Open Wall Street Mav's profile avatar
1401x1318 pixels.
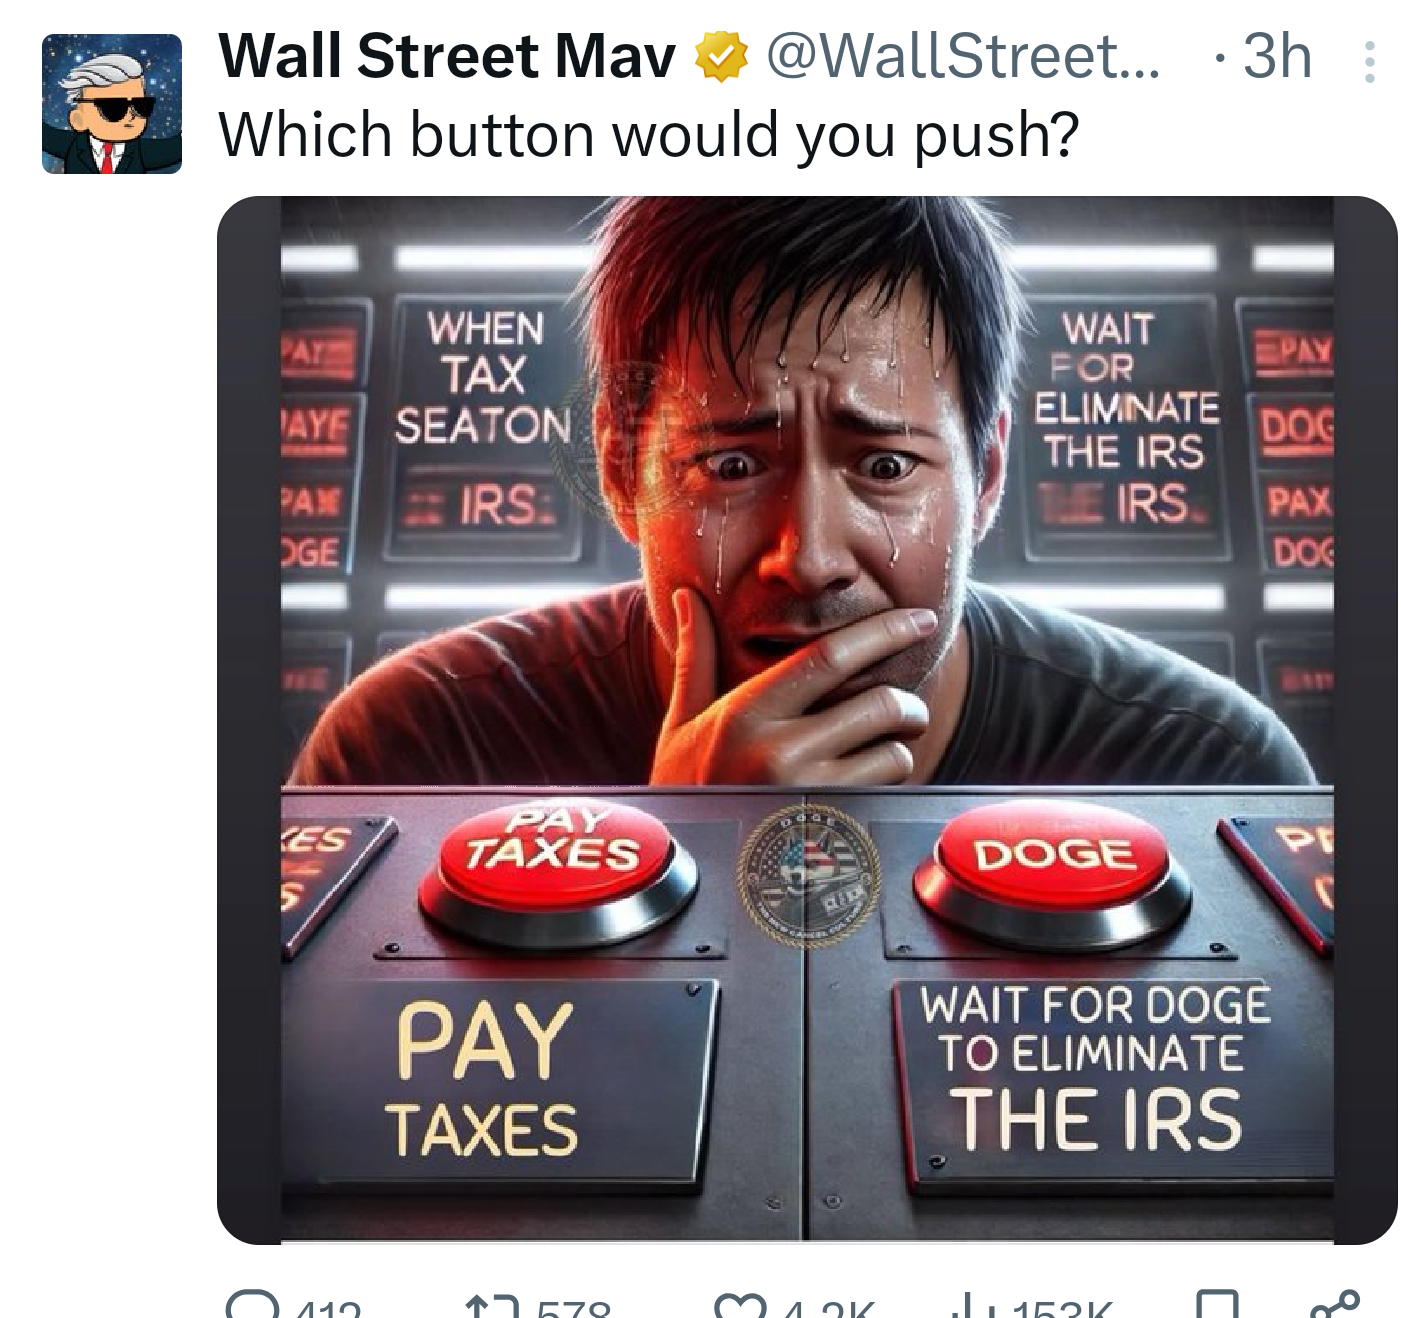[x=112, y=104]
